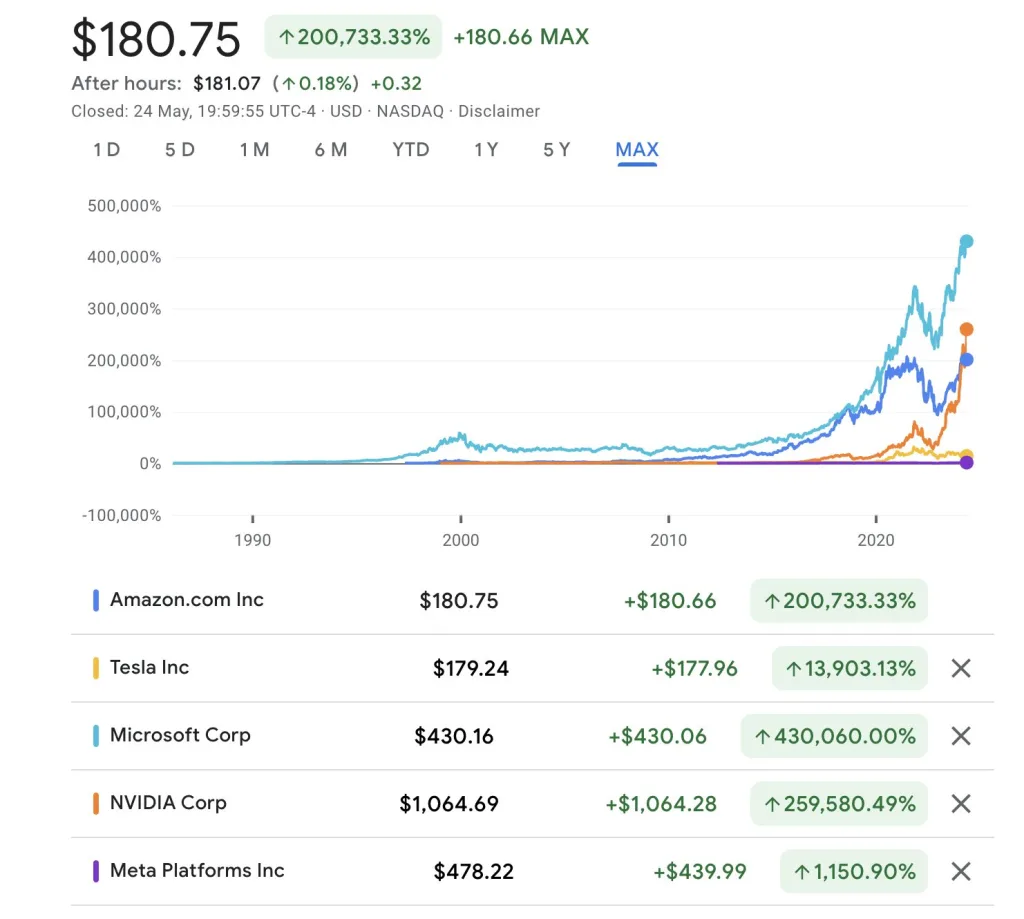The width and height of the screenshot is (1024, 919).
Task: Remove Tesla Inc from comparison
Action: coord(960,669)
